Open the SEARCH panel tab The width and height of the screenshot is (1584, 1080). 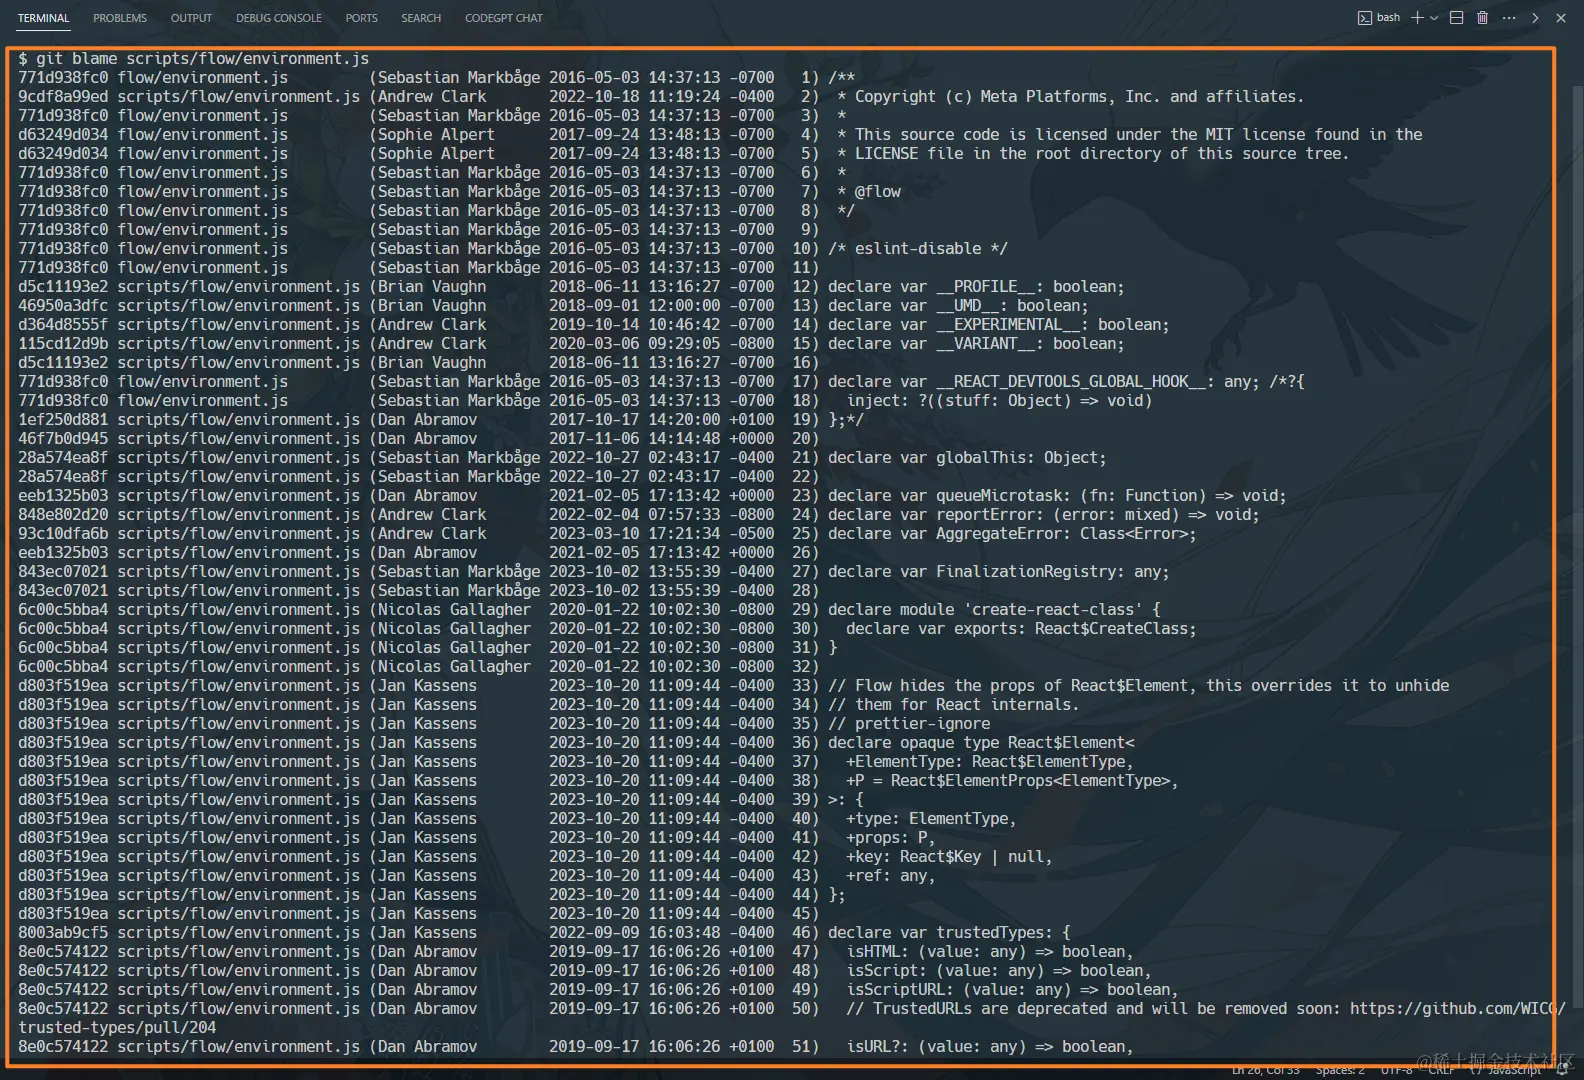pos(421,18)
